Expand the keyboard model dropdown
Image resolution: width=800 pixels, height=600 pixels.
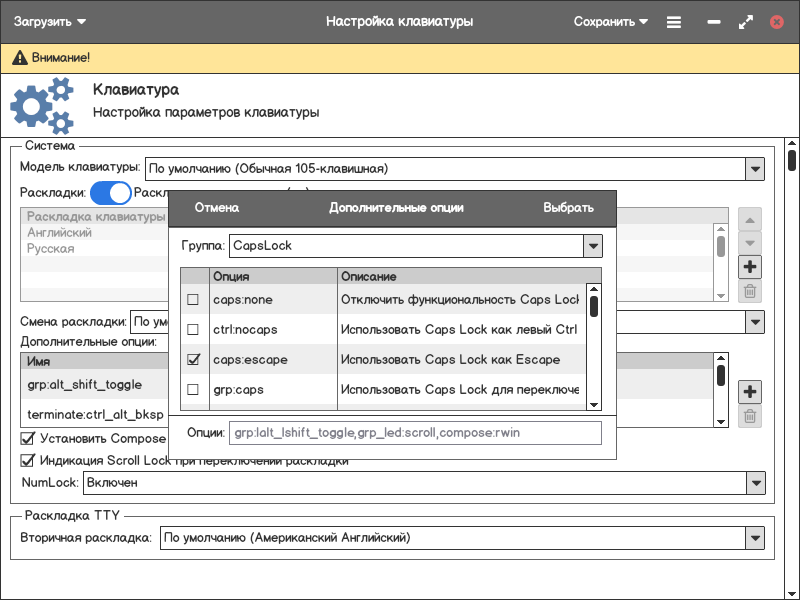tap(755, 169)
